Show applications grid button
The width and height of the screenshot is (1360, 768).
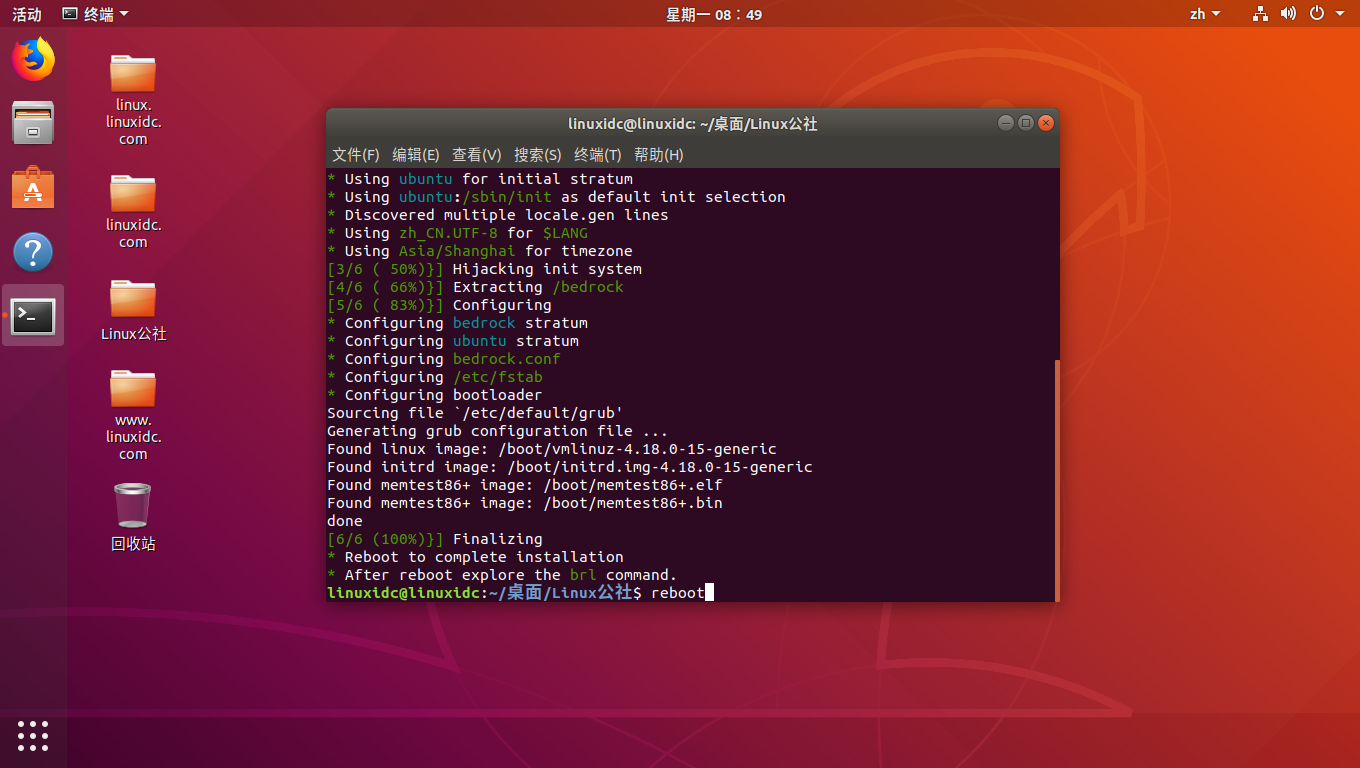pos(33,735)
